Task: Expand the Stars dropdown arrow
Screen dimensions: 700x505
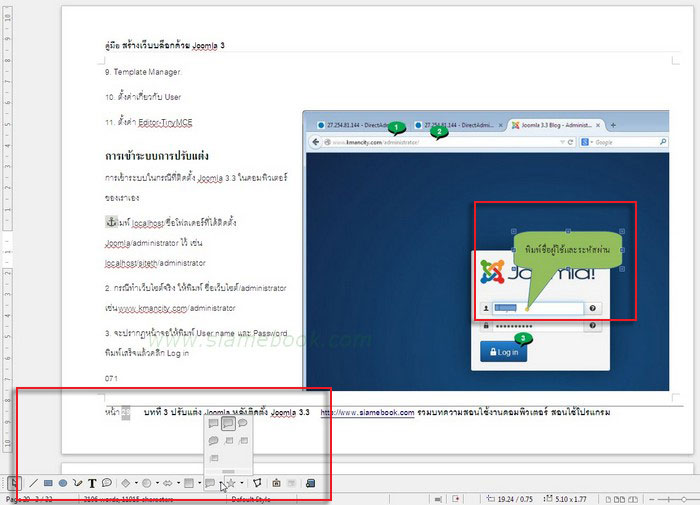Action: [242, 483]
